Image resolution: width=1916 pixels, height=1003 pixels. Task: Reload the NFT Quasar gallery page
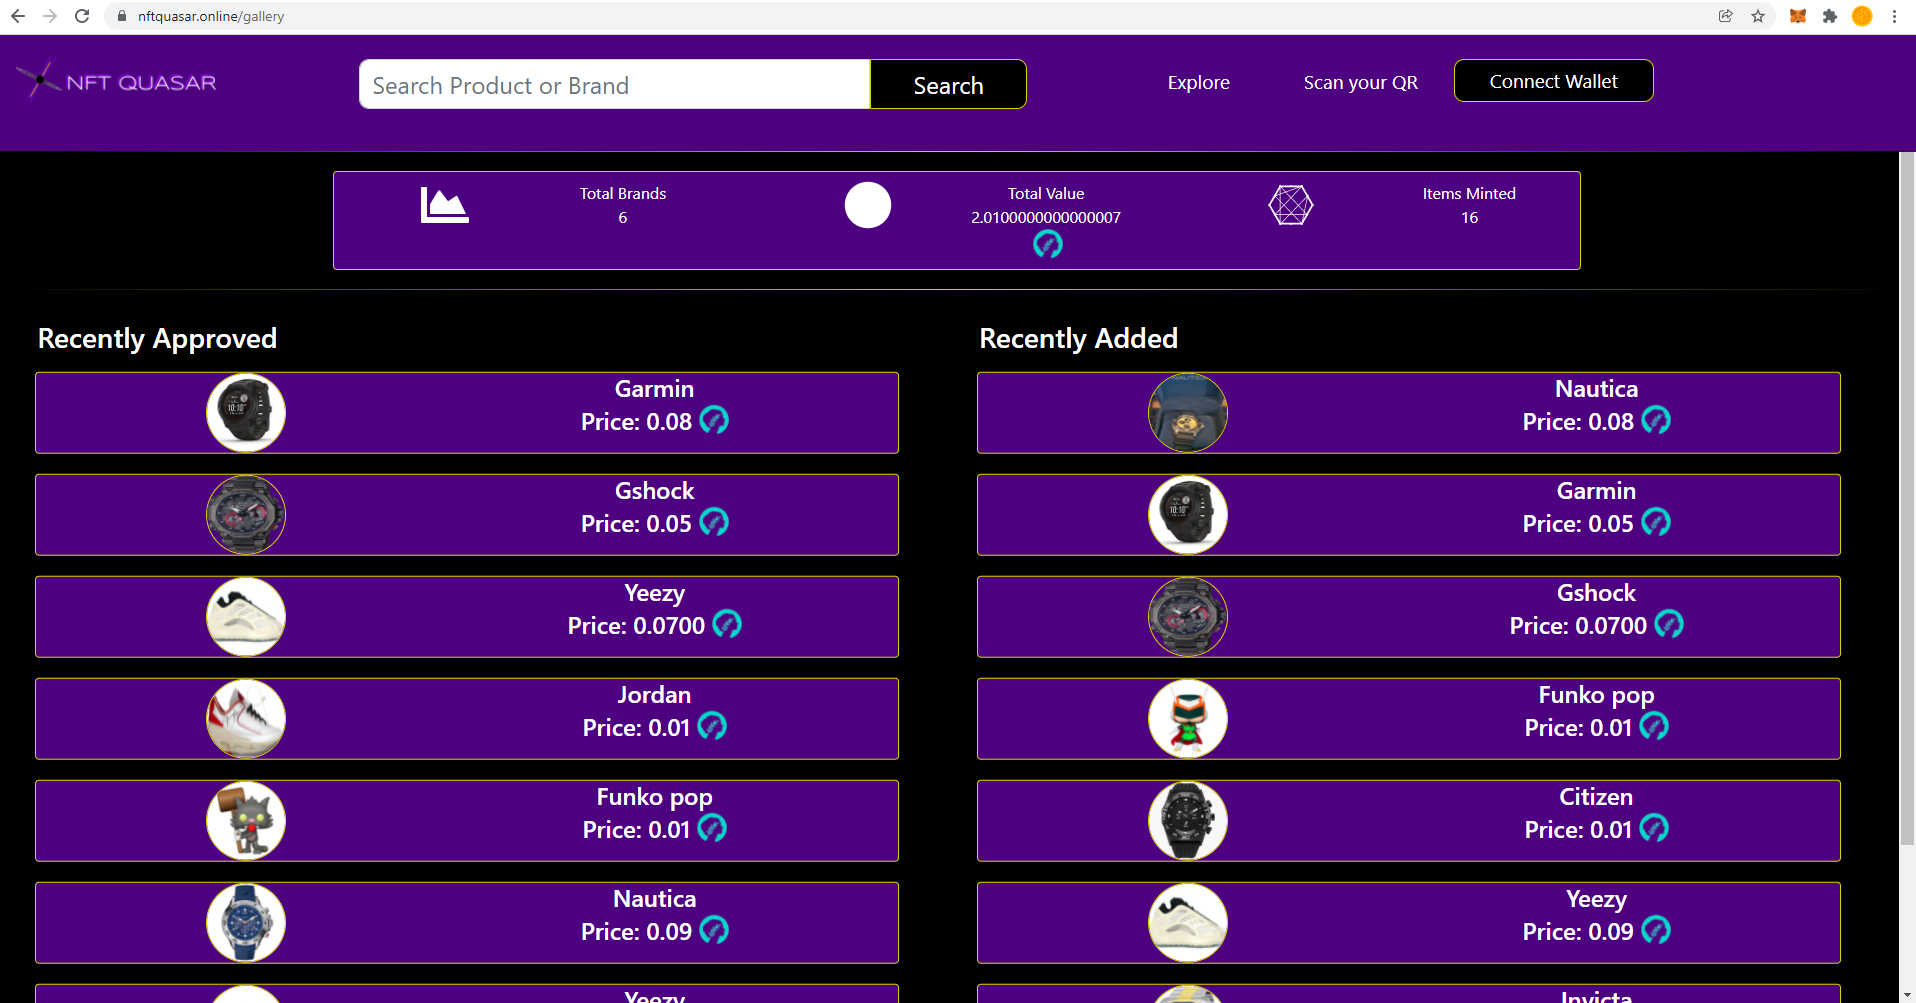pyautogui.click(x=82, y=16)
